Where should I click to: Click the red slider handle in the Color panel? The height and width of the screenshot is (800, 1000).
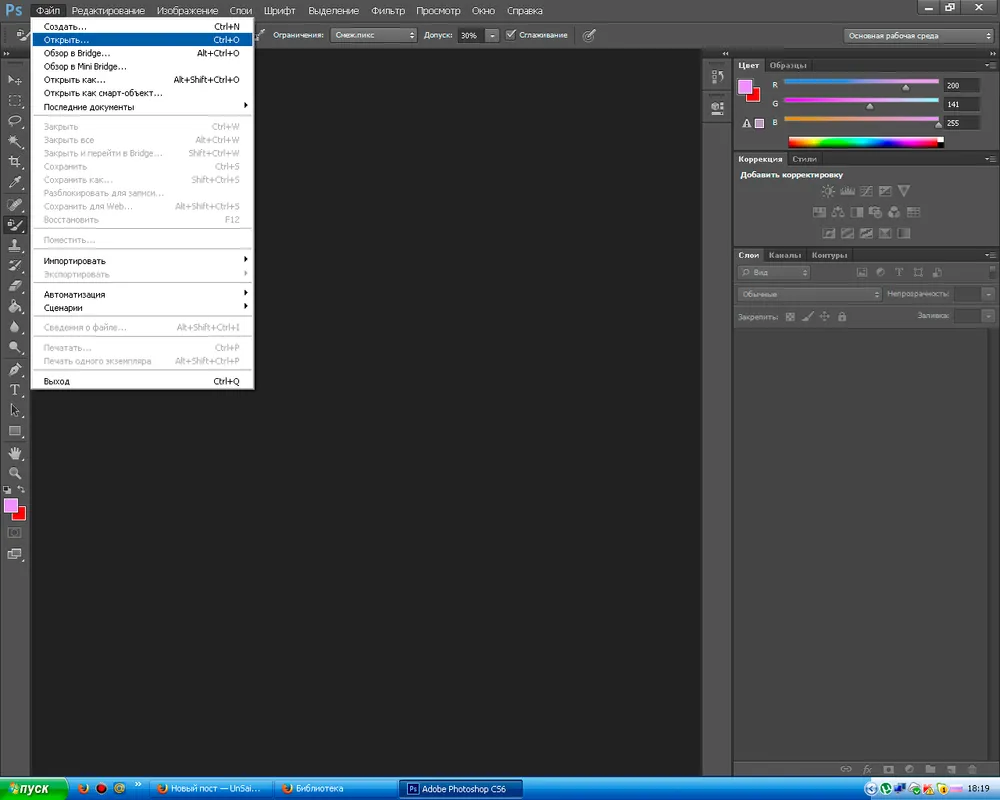pos(906,88)
